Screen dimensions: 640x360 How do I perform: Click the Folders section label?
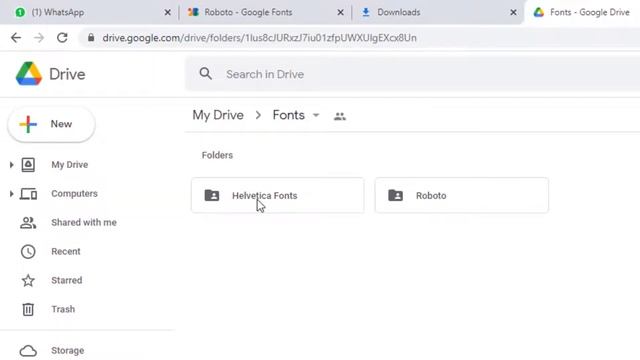(x=217, y=155)
